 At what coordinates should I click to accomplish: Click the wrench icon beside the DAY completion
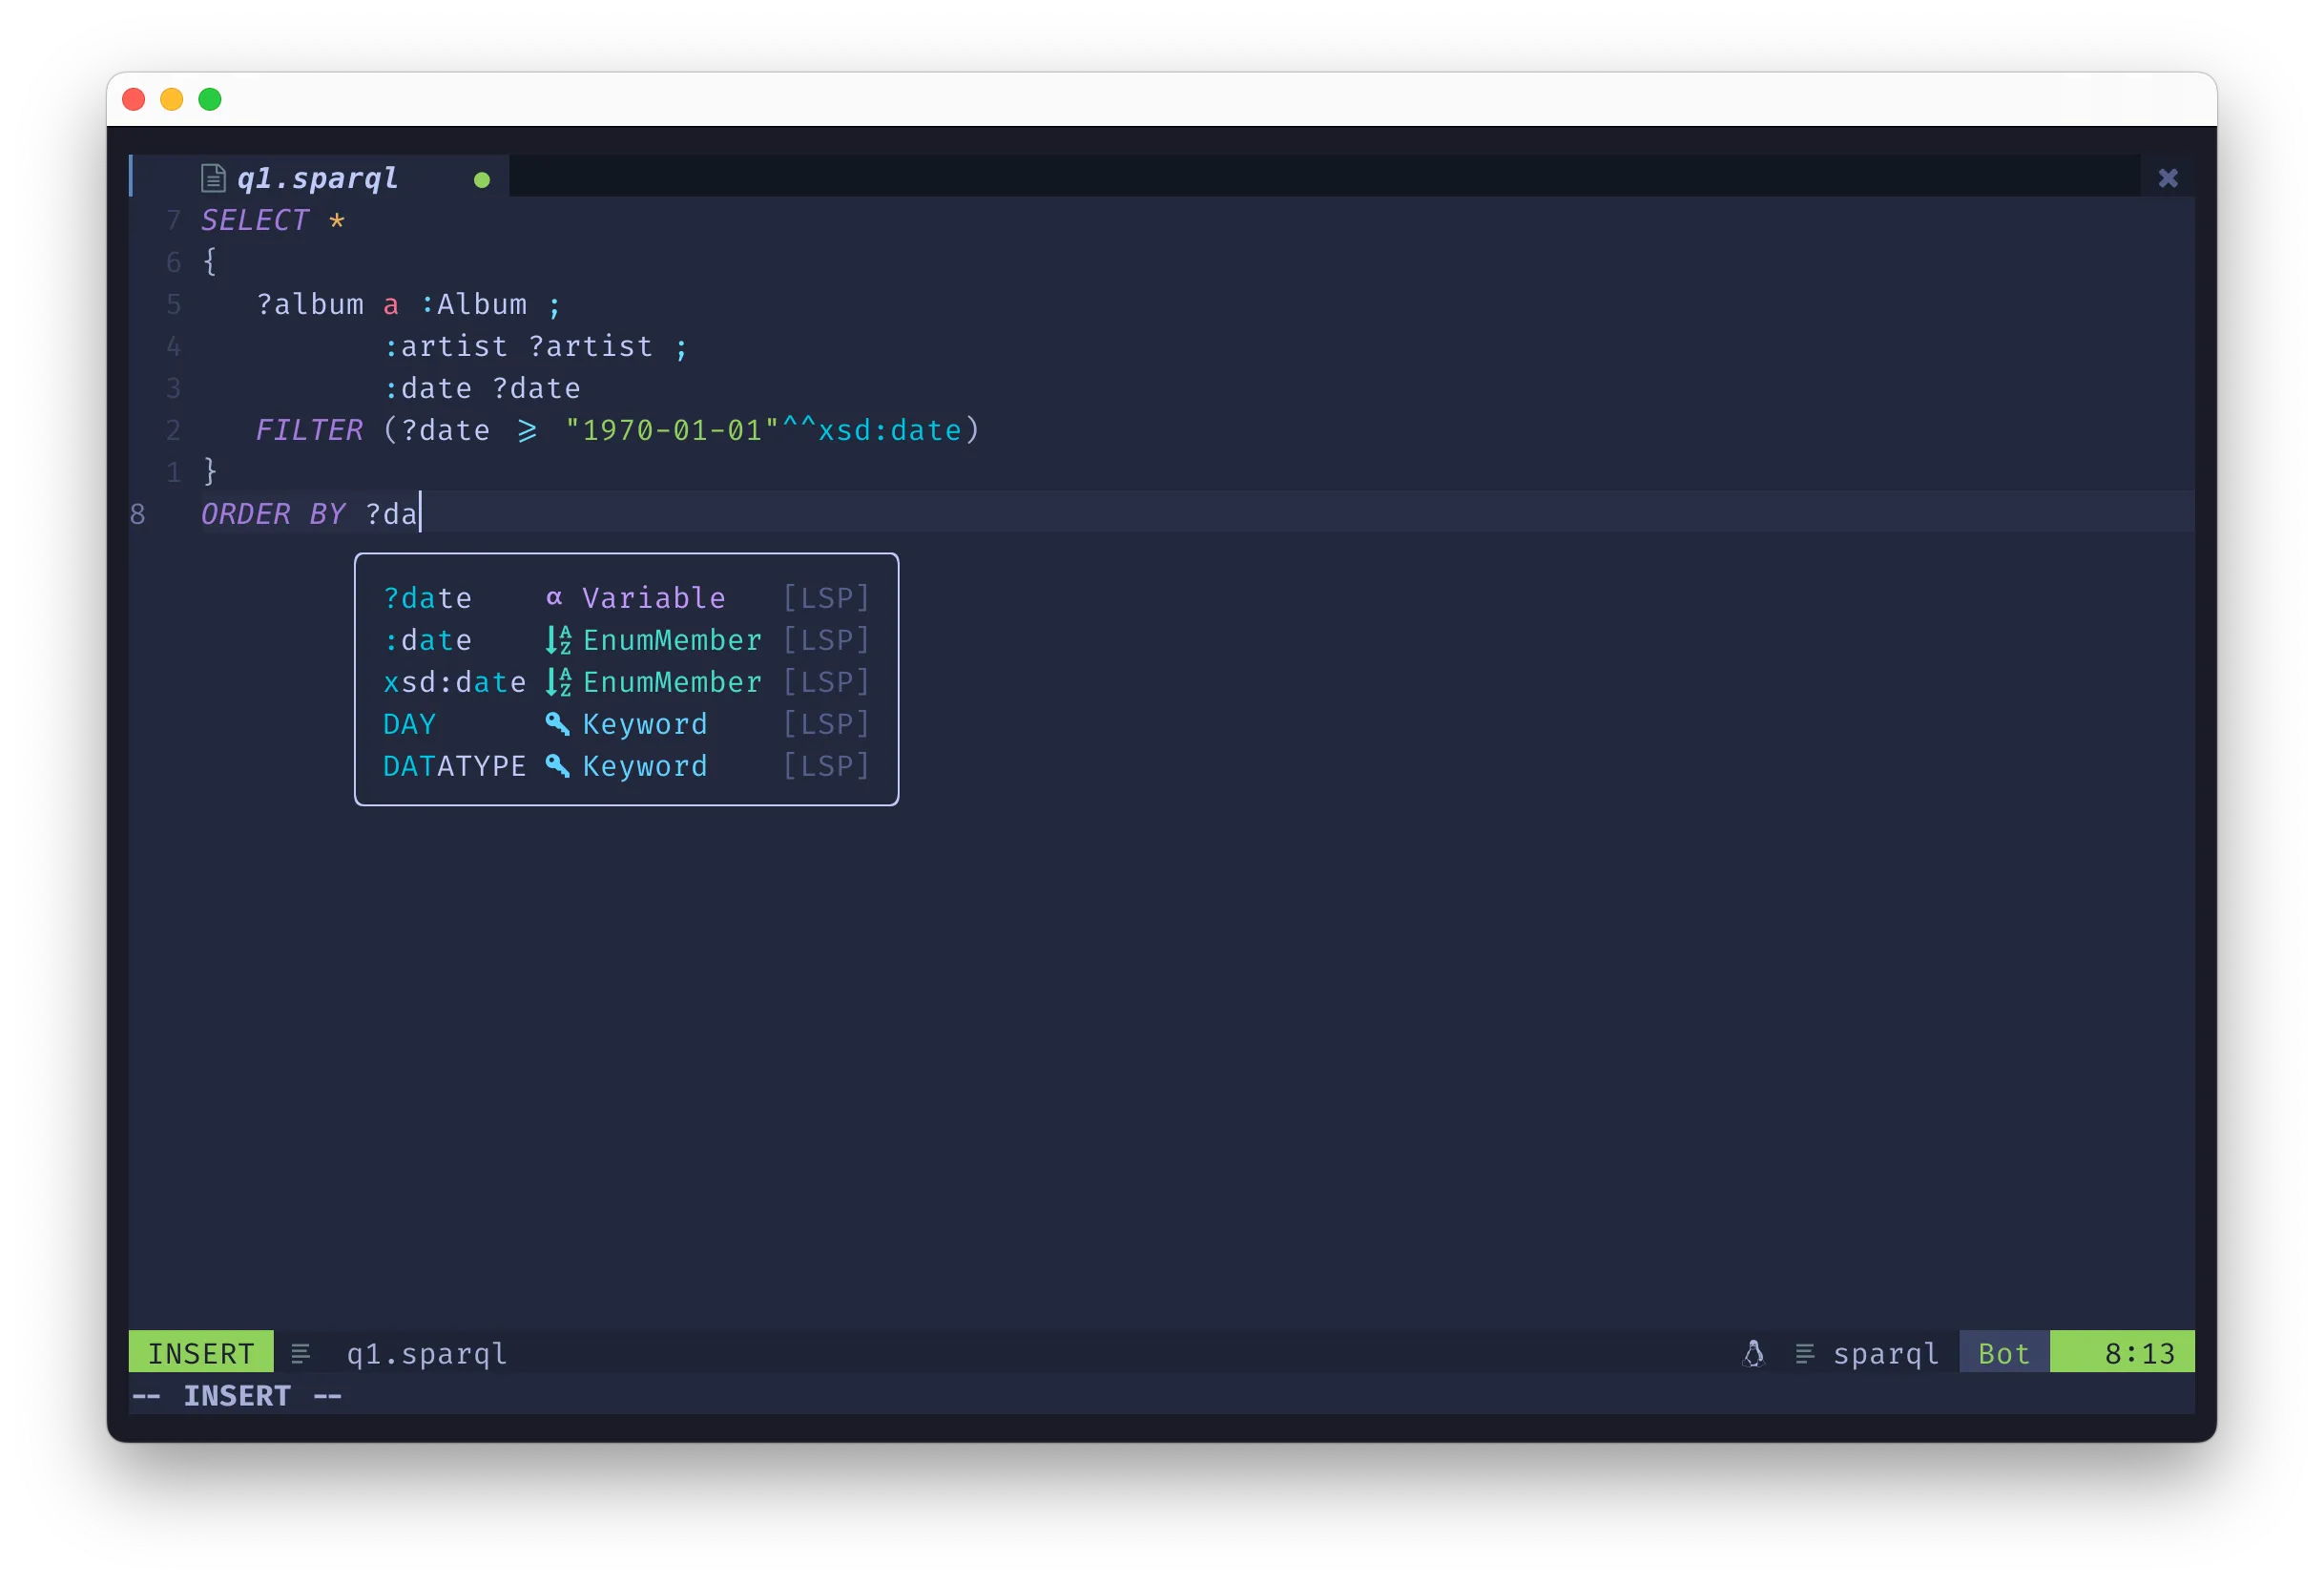pyautogui.click(x=557, y=723)
